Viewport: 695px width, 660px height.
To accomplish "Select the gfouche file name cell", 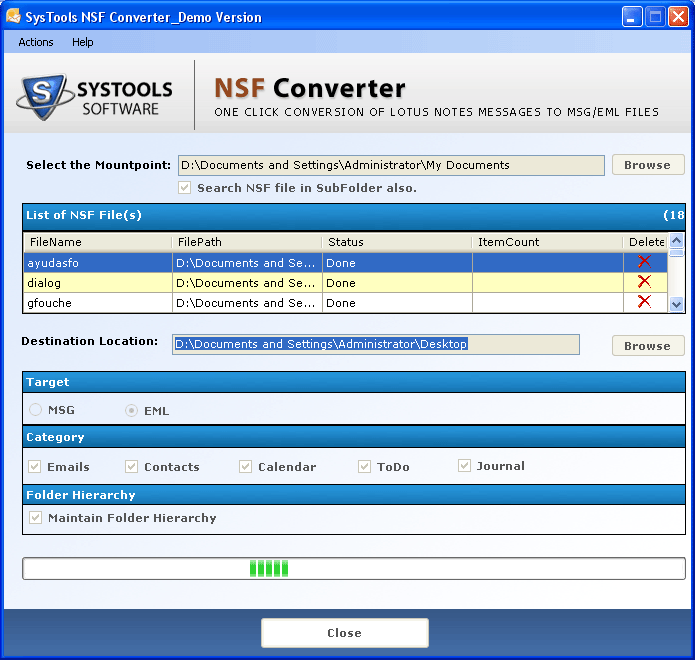I will [x=98, y=303].
